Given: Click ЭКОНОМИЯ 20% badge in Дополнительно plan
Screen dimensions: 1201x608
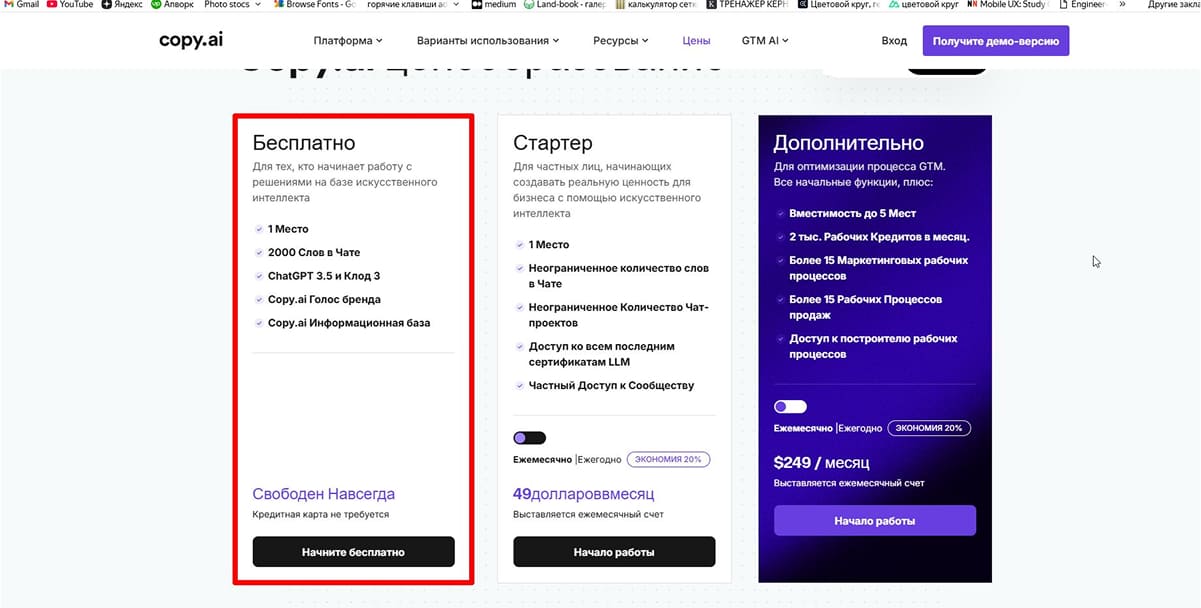Looking at the screenshot, I should [x=929, y=428].
